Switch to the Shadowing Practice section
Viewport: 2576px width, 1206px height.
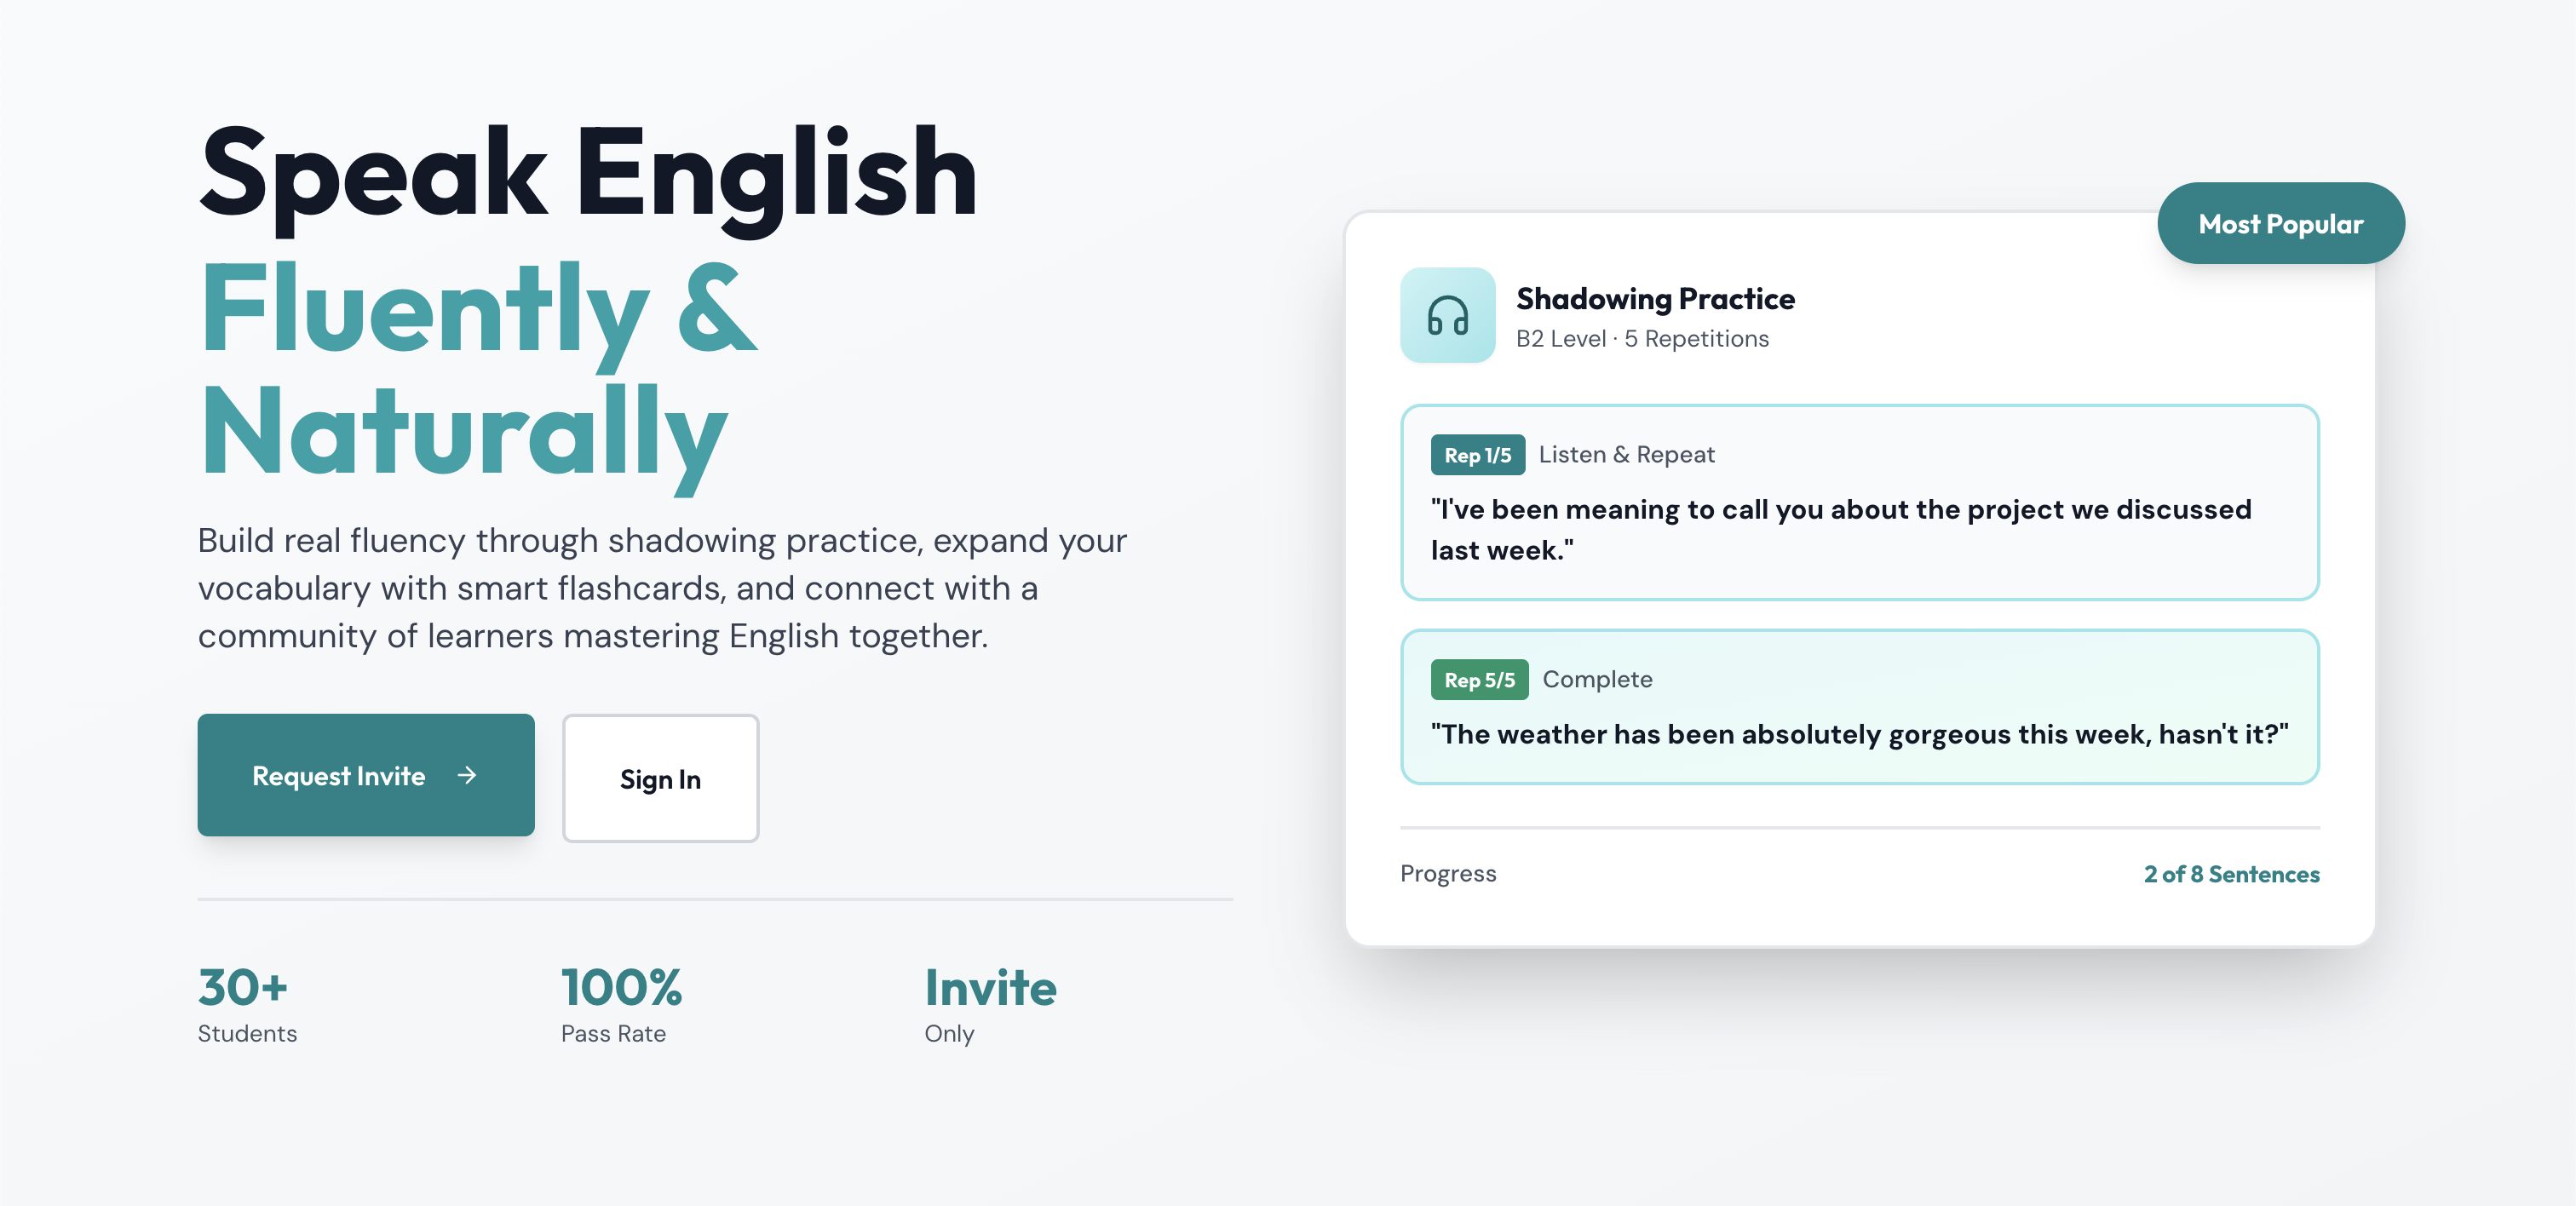pyautogui.click(x=1655, y=297)
